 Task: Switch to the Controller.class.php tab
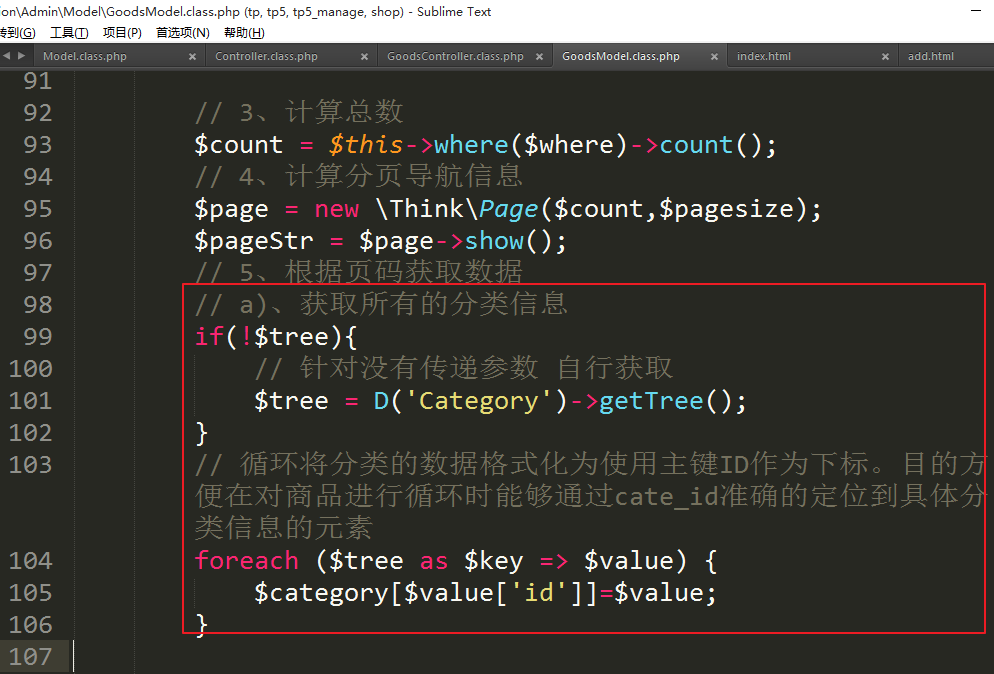click(266, 57)
